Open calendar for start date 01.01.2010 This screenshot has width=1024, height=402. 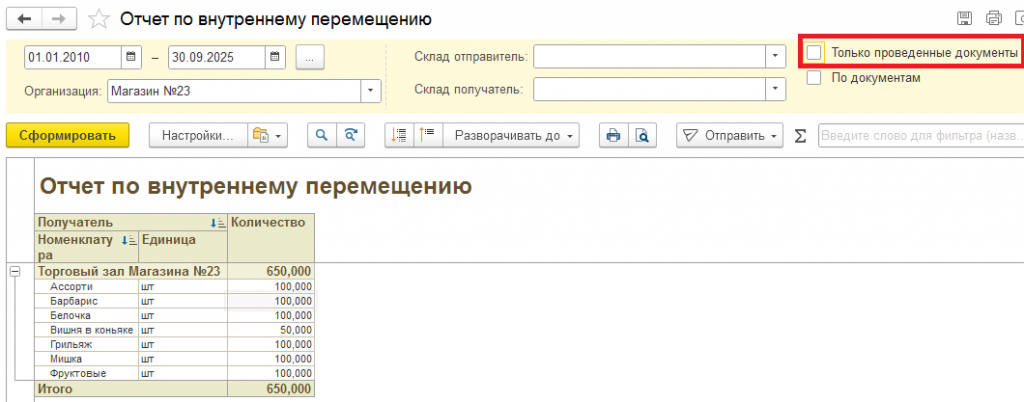coord(131,57)
